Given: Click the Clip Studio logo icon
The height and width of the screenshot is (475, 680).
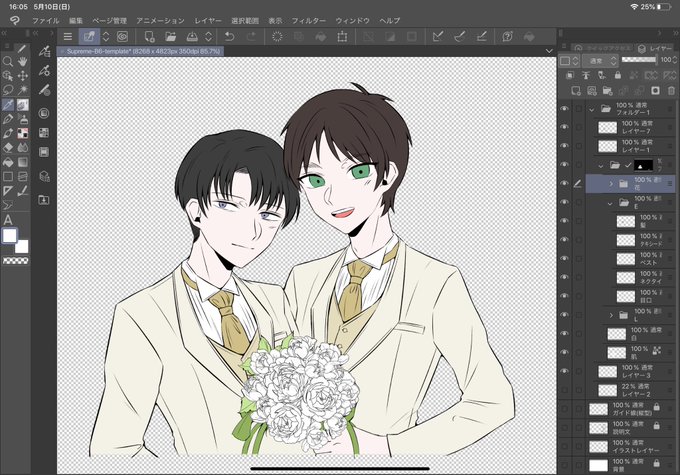Looking at the screenshot, I should (x=14, y=20).
